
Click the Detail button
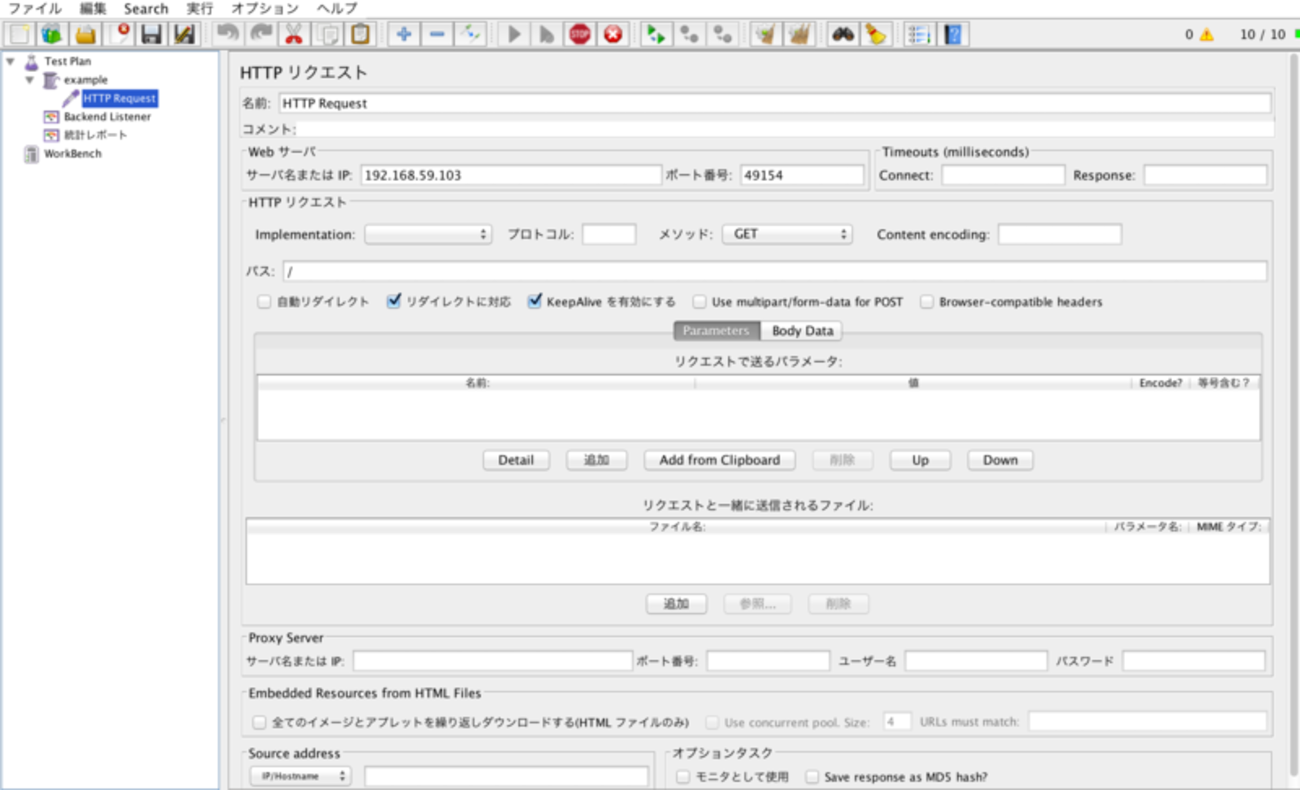516,460
